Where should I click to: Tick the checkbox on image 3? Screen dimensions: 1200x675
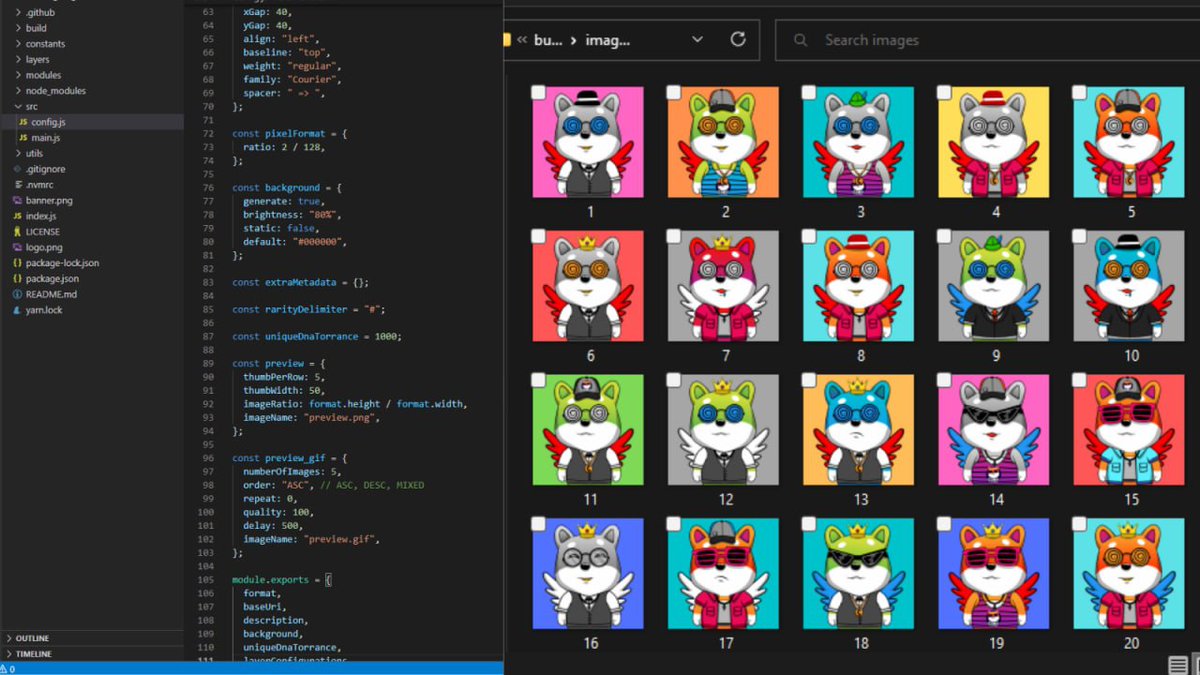[809, 92]
